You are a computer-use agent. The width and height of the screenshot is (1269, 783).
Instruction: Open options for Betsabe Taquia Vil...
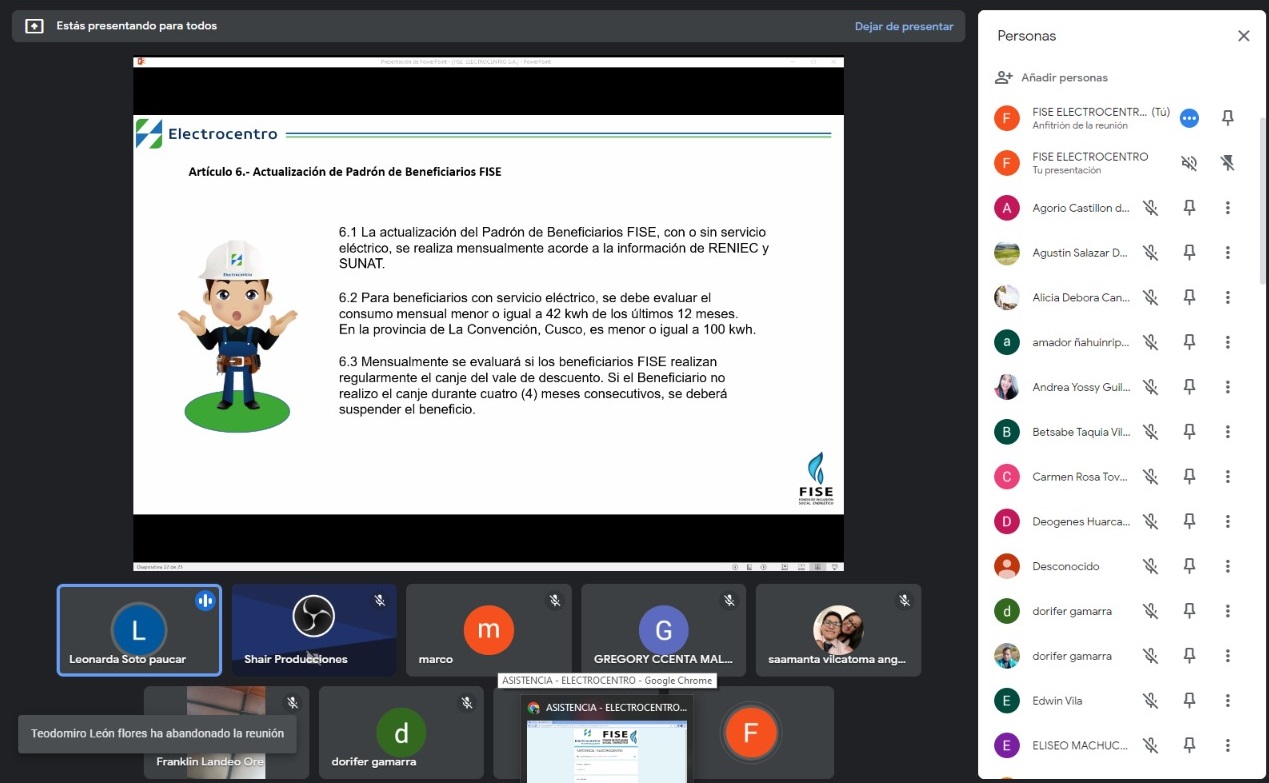1228,432
